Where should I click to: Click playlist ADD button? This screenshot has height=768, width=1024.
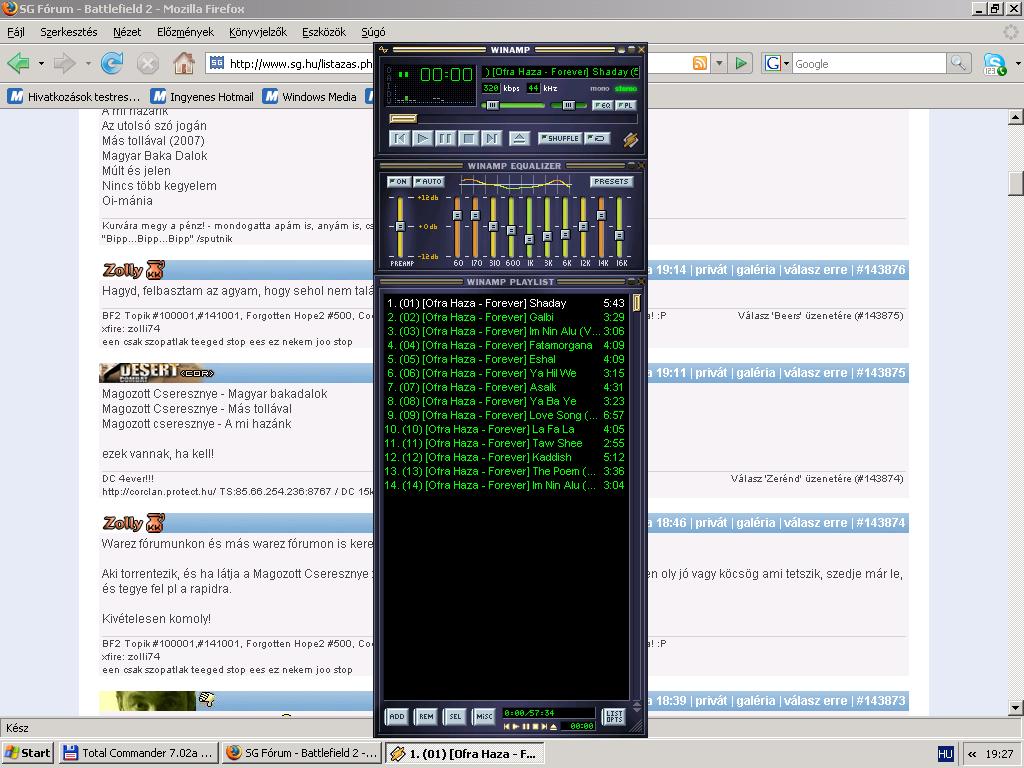(397, 717)
